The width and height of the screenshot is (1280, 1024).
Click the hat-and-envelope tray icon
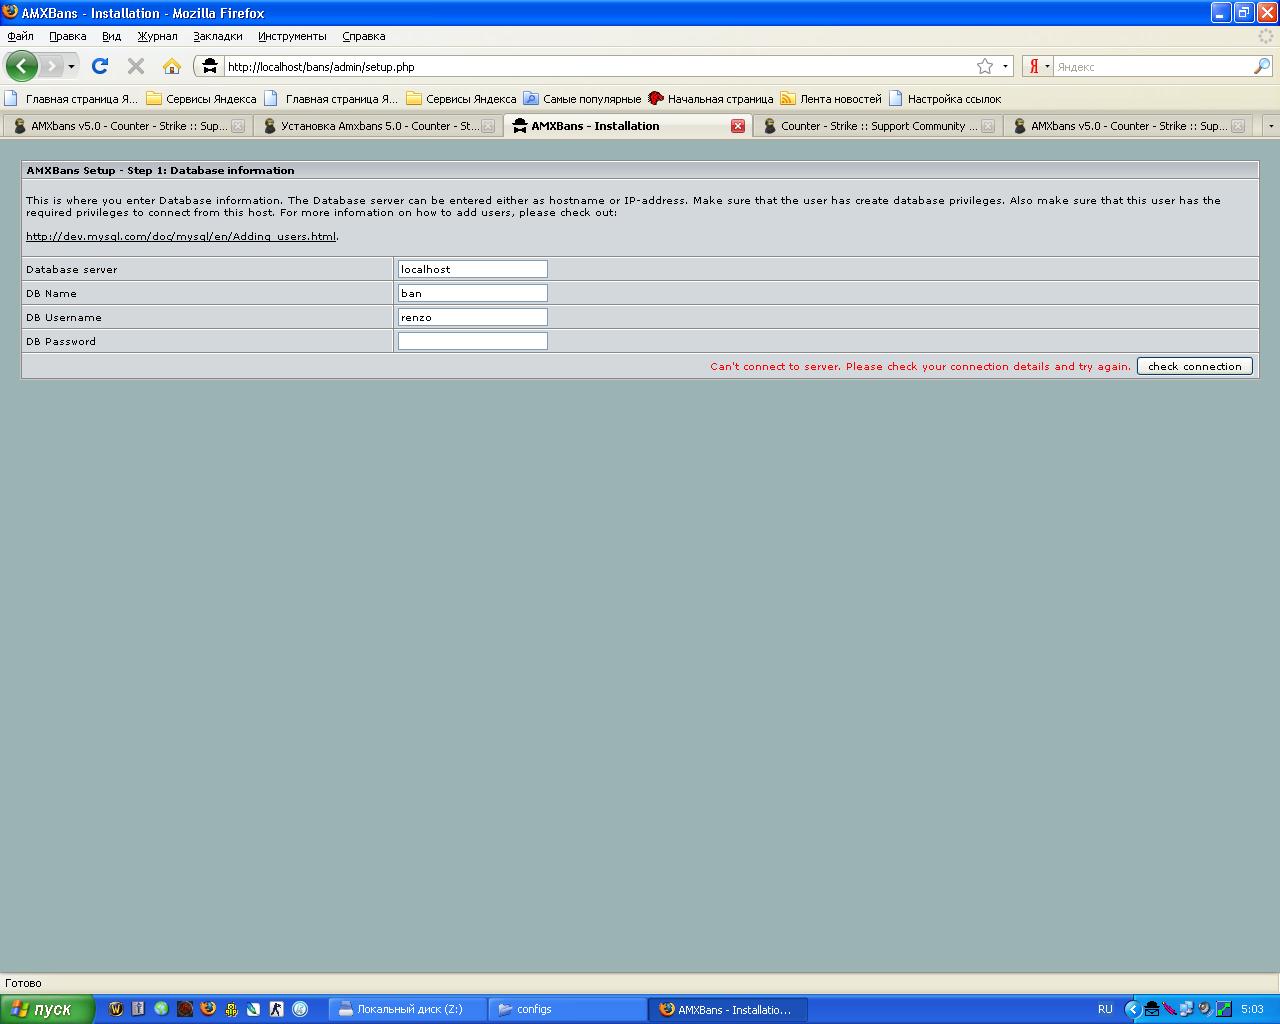pyautogui.click(x=1152, y=1009)
